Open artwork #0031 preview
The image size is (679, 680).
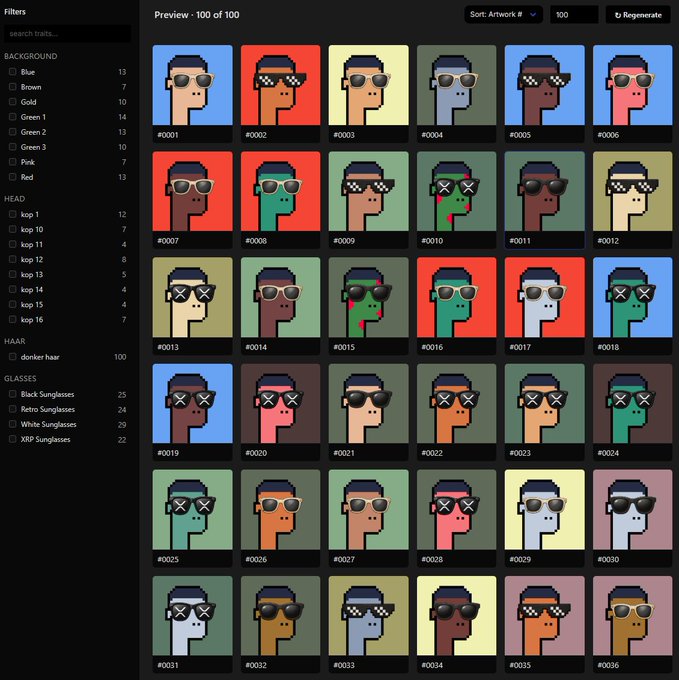193,616
